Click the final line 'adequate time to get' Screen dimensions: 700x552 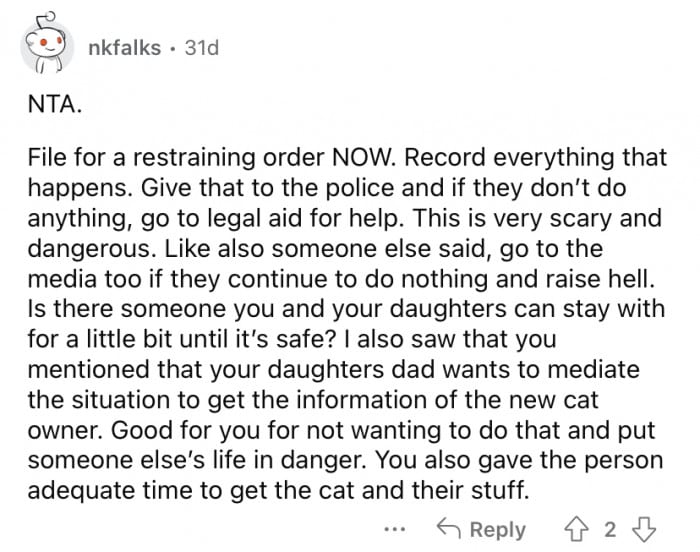pos(278,491)
